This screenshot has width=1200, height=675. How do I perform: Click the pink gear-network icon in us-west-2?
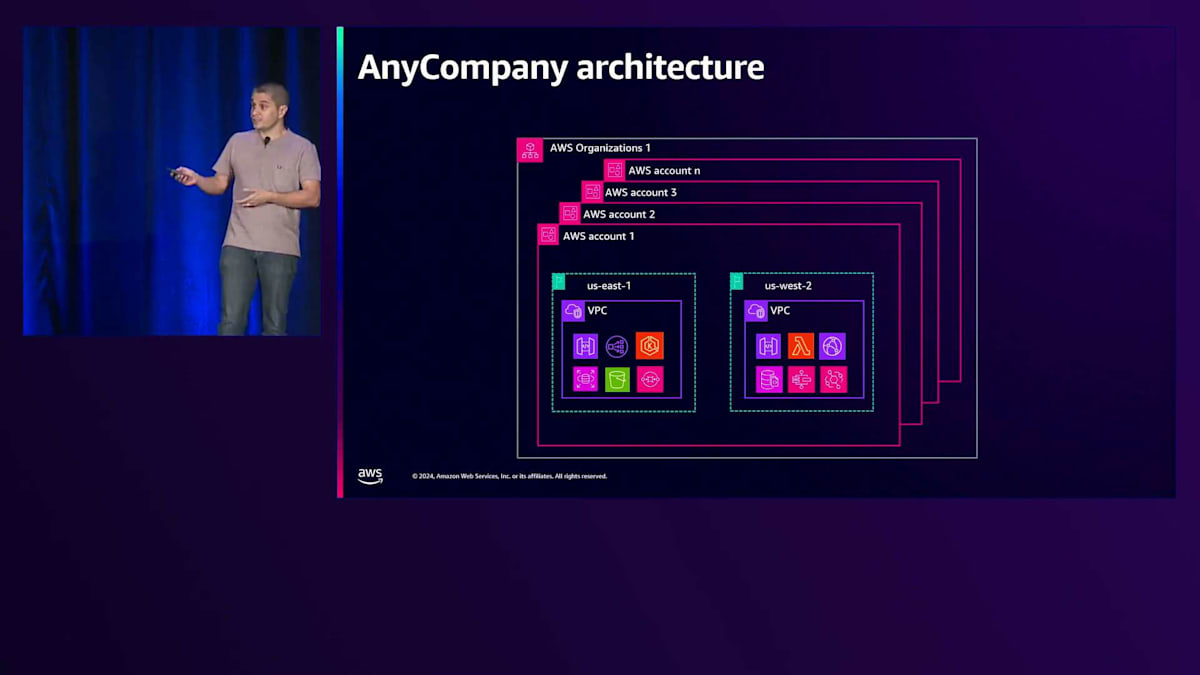(833, 379)
